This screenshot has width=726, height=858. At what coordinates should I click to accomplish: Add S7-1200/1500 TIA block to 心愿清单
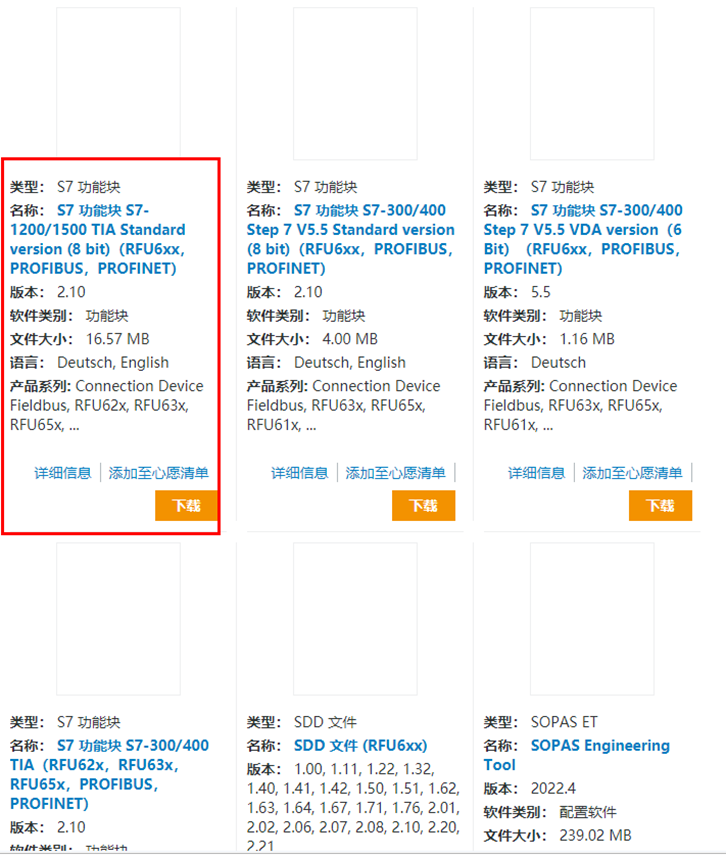(x=159, y=473)
